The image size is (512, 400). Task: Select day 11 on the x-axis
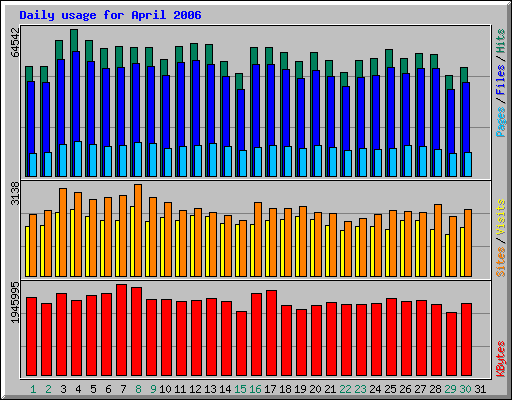point(180,389)
